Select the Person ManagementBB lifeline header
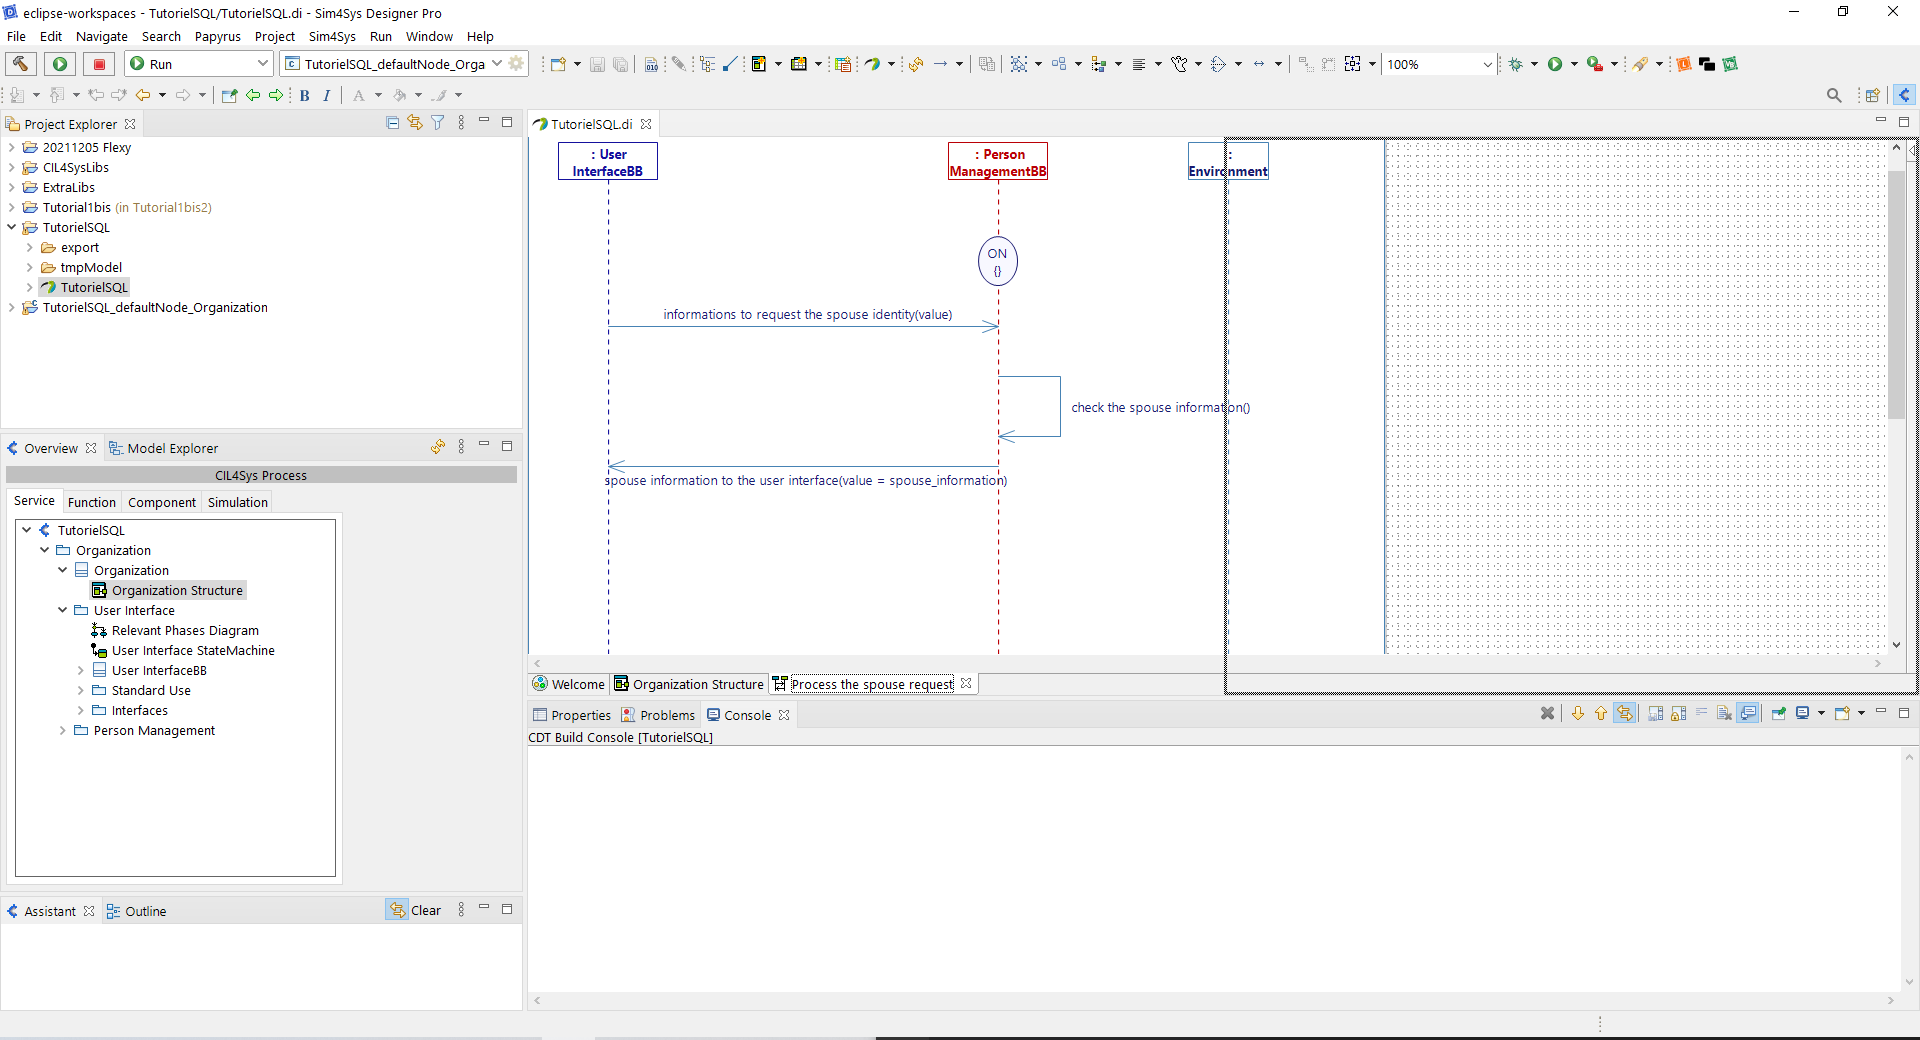1920x1040 pixels. [998, 161]
